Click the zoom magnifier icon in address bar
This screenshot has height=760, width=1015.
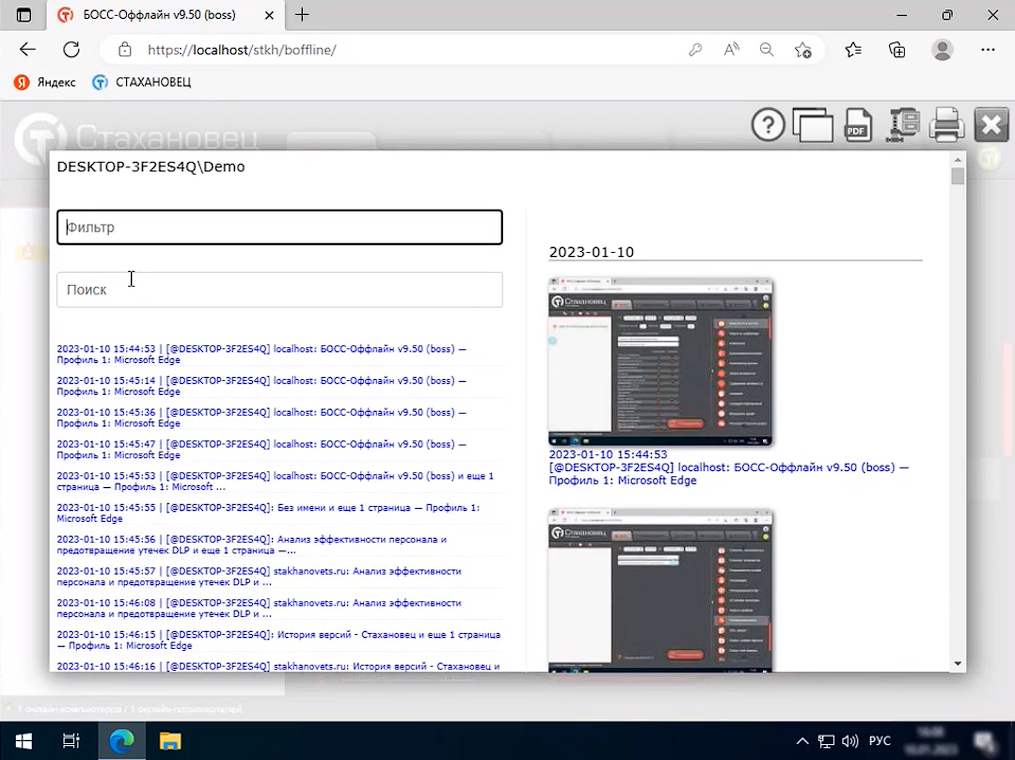766,50
